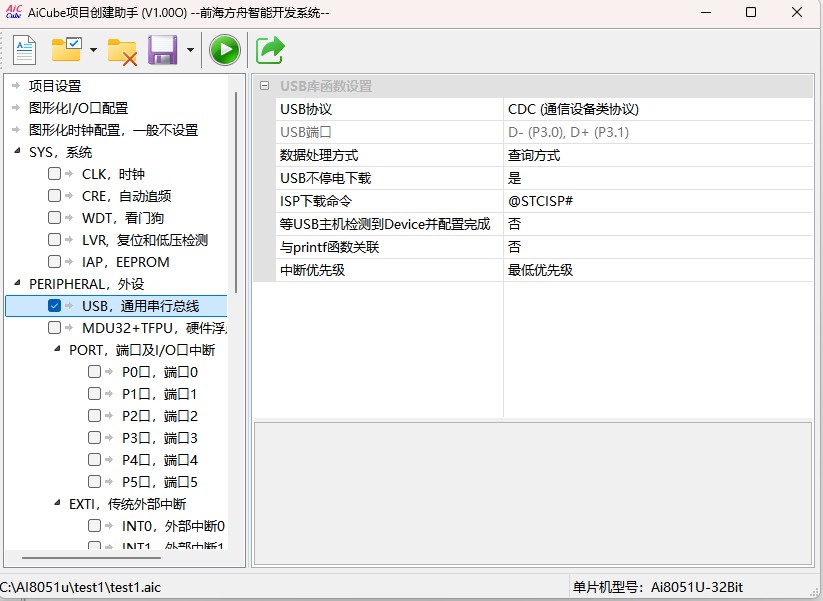Screen dimensions: 823x601
Task: Edit ISP下载命令 value @STCISP#
Action: [658, 201]
